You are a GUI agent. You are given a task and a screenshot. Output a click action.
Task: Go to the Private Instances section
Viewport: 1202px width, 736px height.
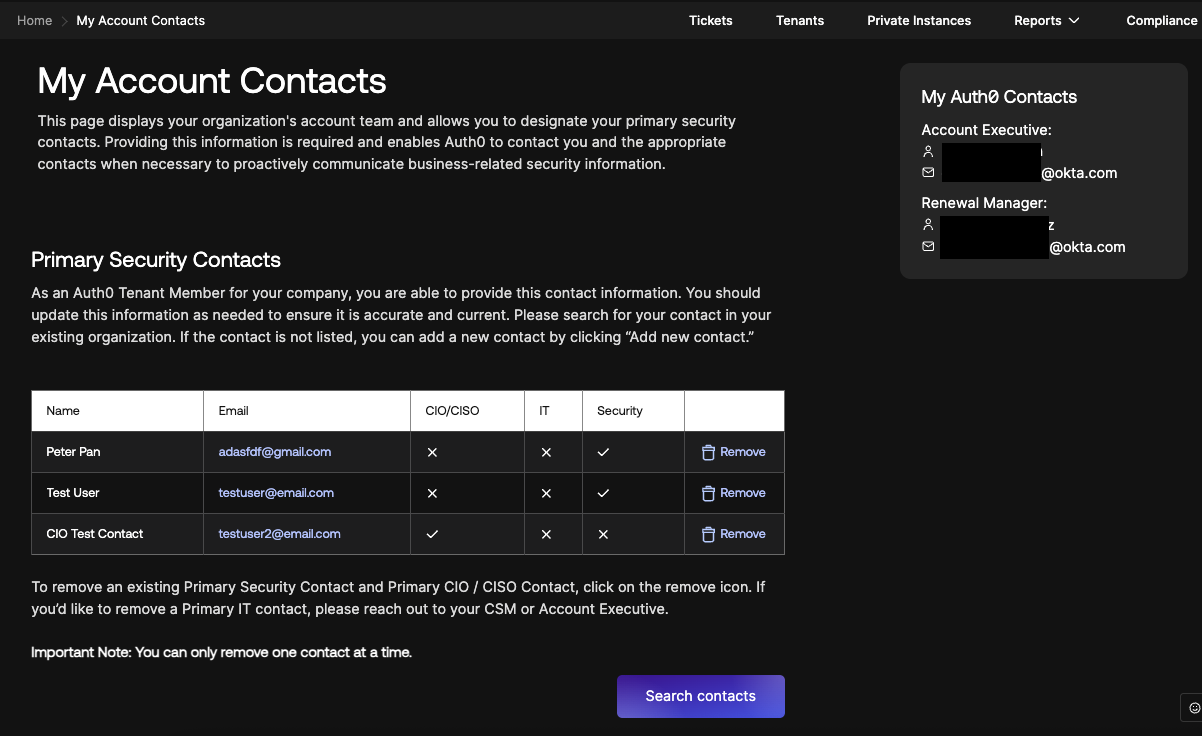(919, 20)
